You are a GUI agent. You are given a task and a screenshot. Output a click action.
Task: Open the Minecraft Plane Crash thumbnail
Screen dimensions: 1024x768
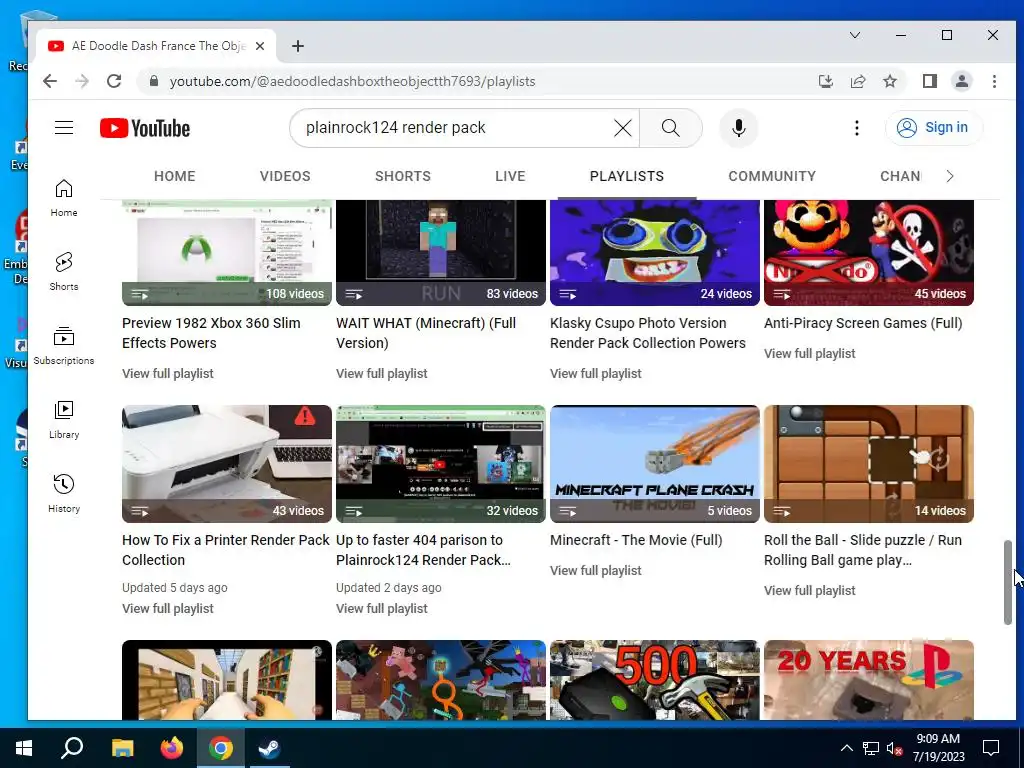pos(655,464)
